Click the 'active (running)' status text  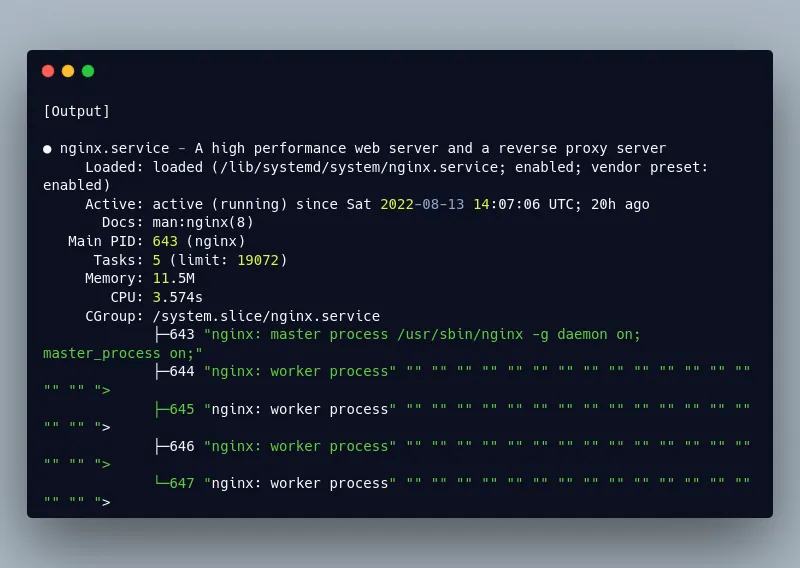pos(220,204)
